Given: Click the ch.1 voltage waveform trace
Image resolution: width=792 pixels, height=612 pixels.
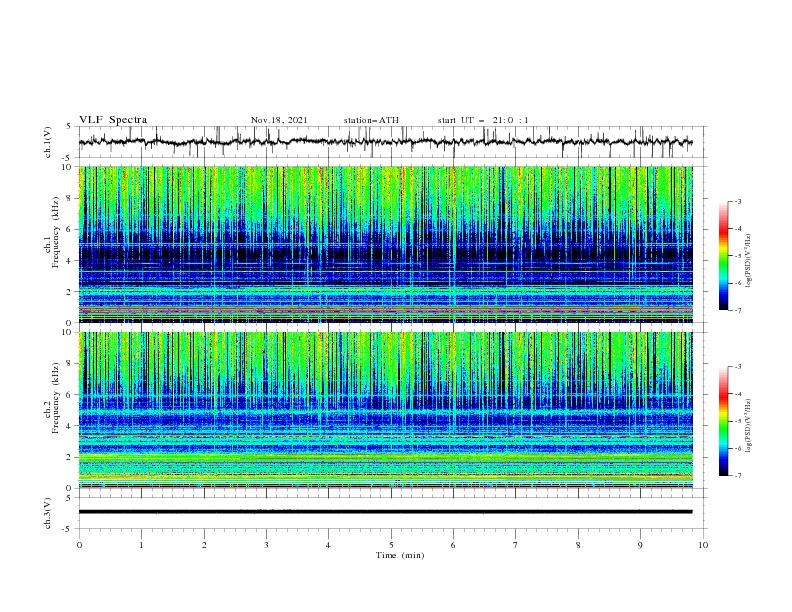Looking at the screenshot, I should pos(385,142).
